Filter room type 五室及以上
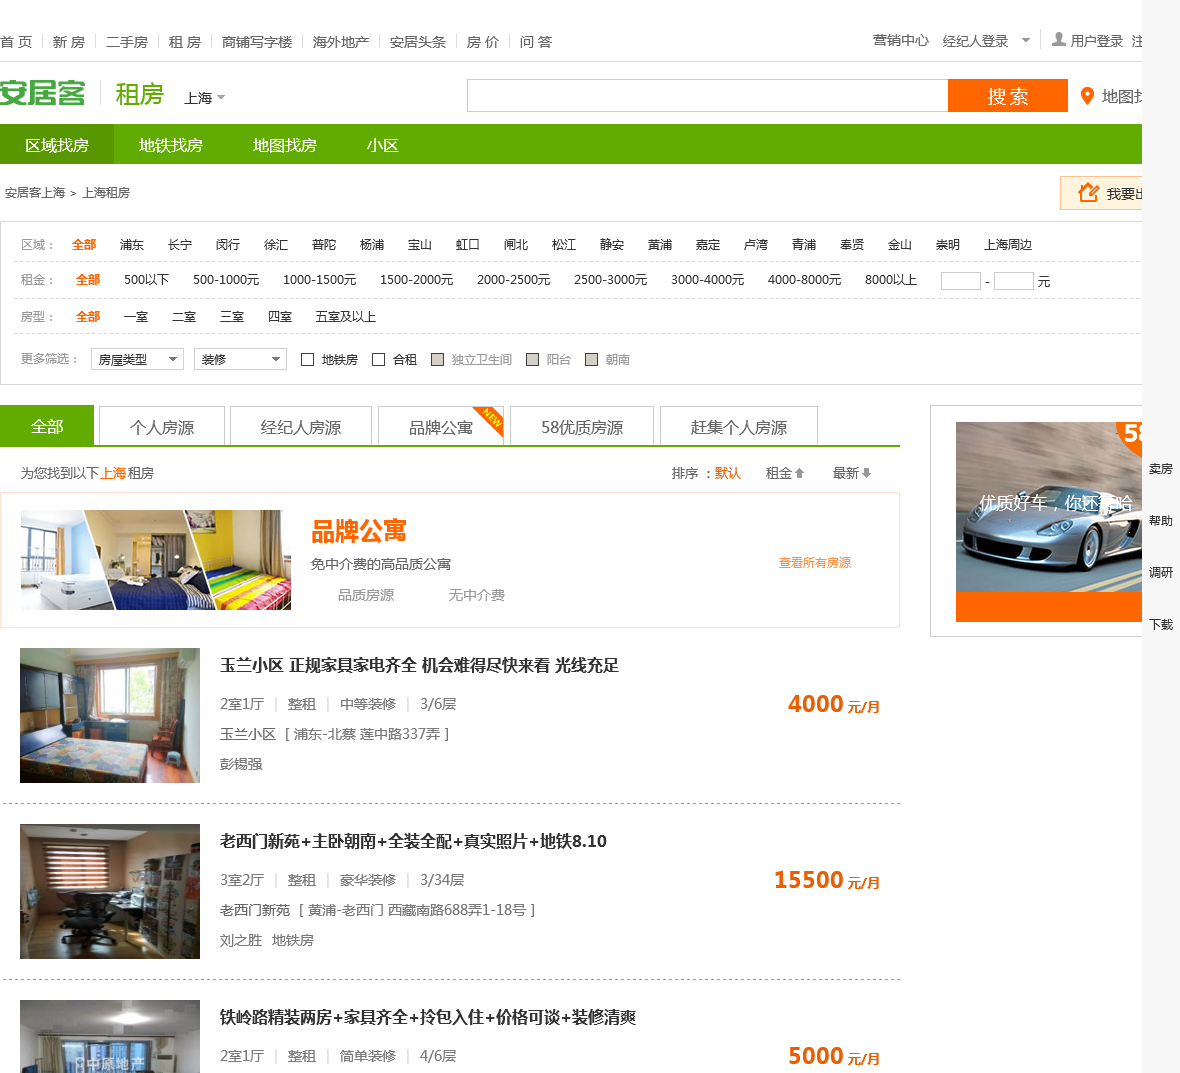The width and height of the screenshot is (1180, 1073). (x=345, y=317)
